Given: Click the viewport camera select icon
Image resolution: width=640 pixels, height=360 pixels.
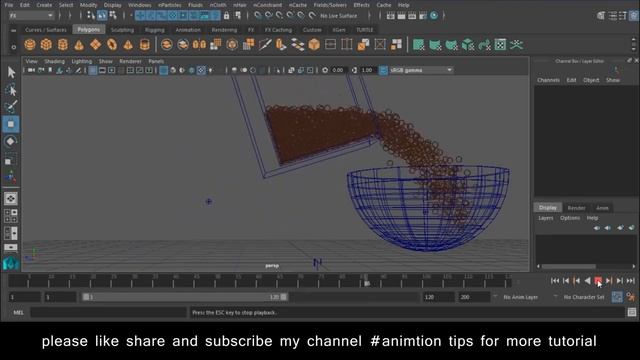Looking at the screenshot, I should (31, 70).
